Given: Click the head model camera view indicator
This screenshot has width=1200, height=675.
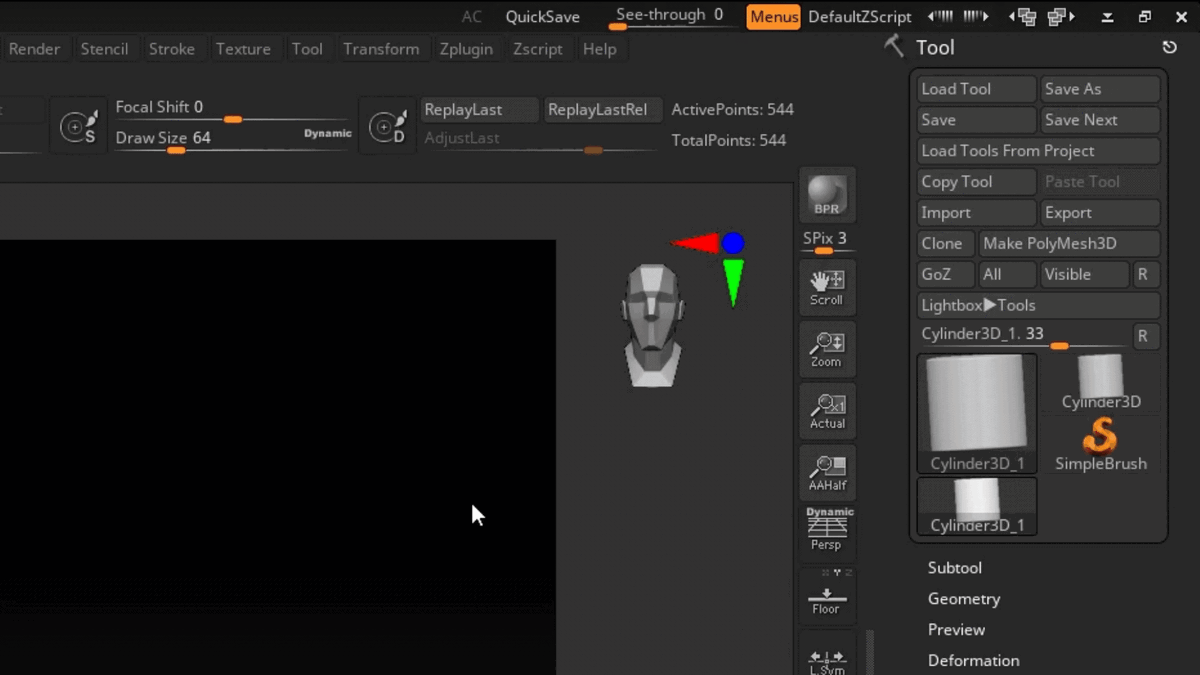Looking at the screenshot, I should tap(653, 326).
